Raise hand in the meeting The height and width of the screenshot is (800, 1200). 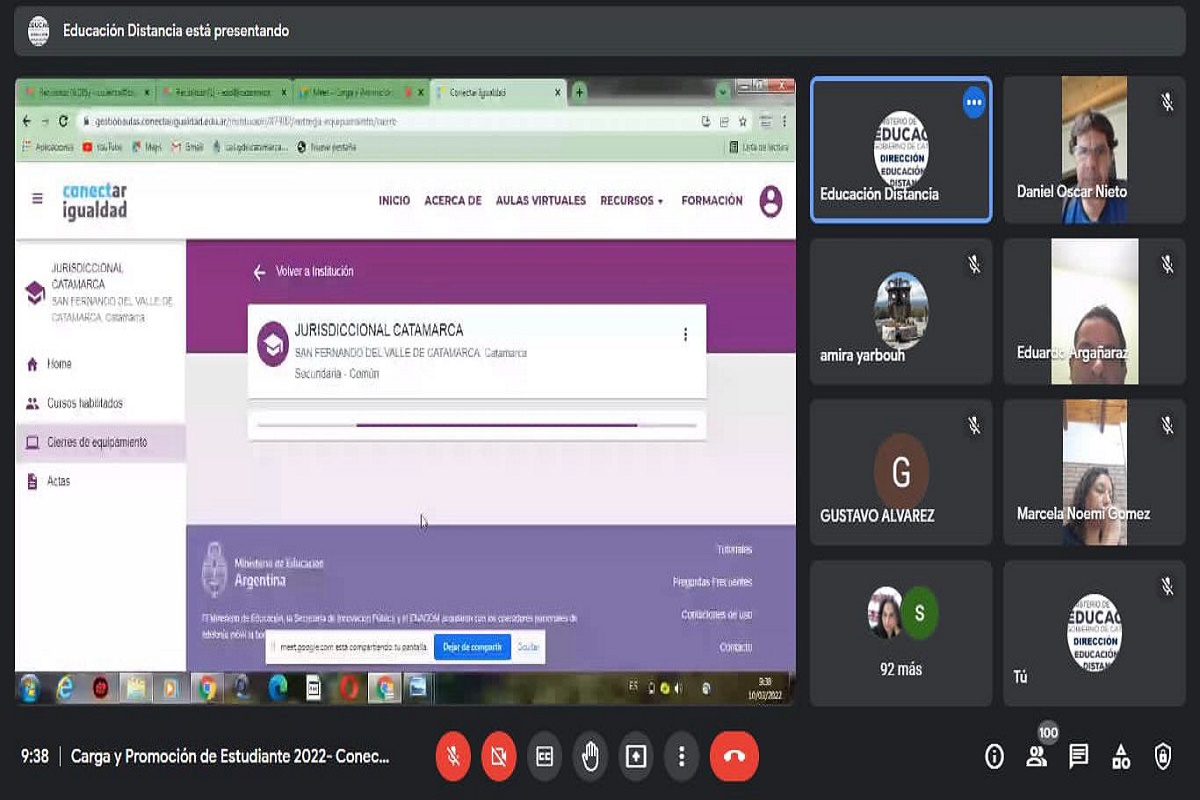590,756
